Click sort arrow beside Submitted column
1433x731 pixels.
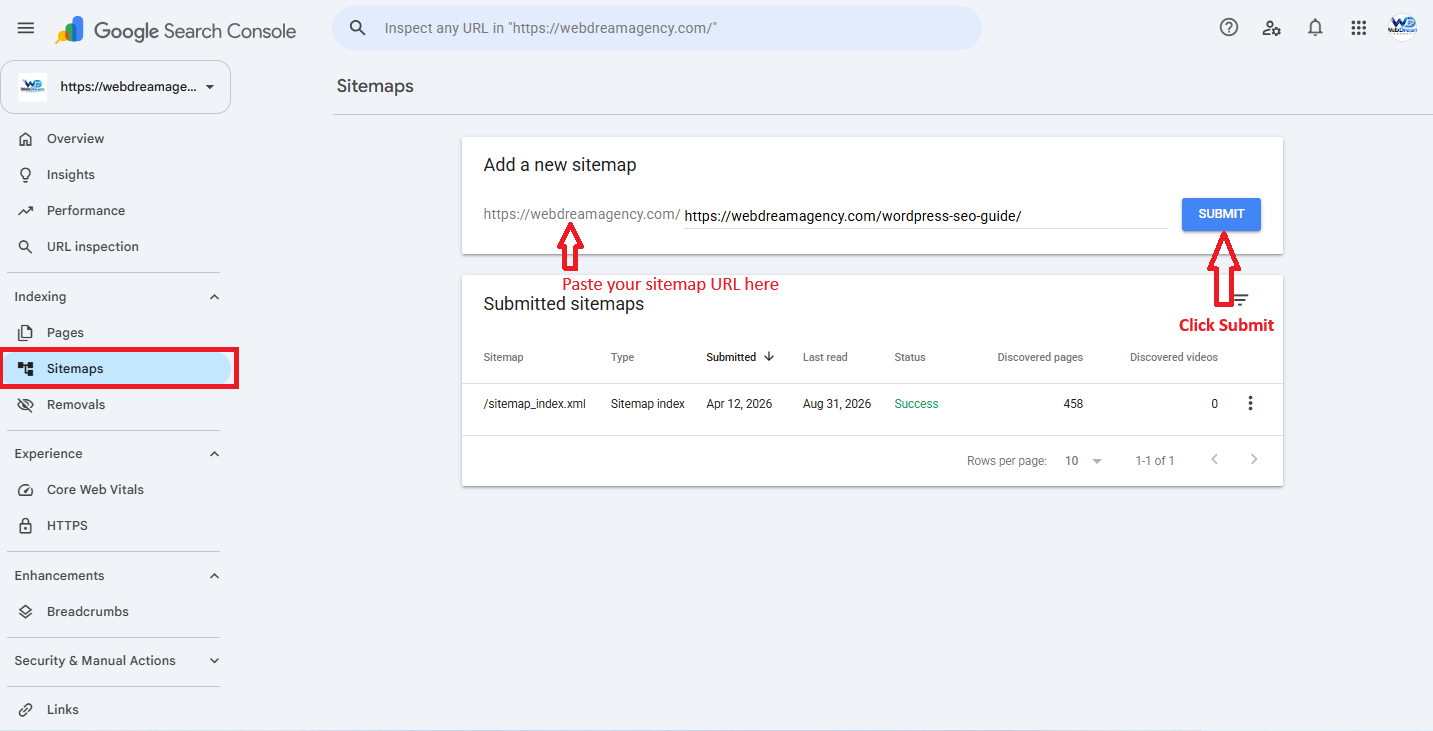click(x=769, y=357)
